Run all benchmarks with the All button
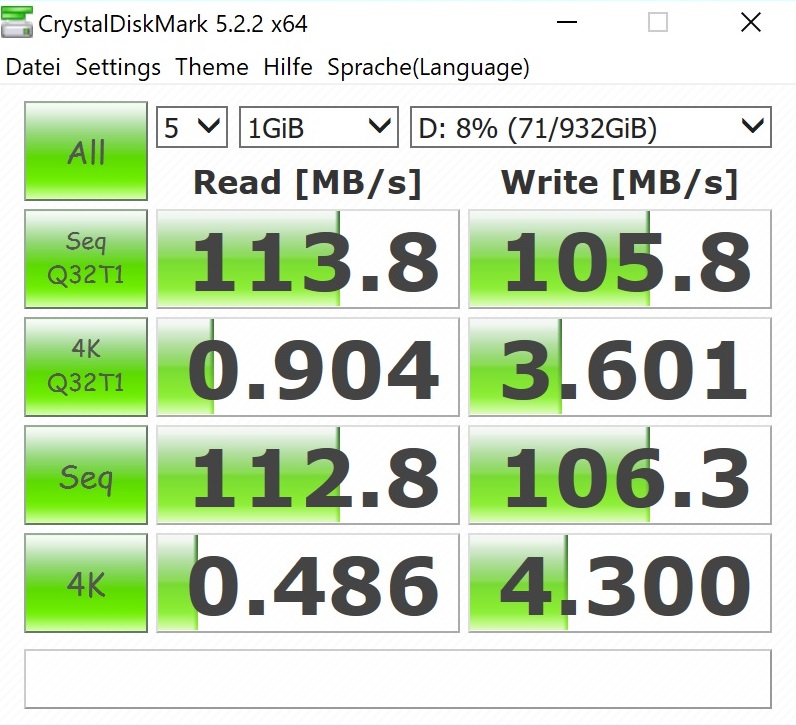This screenshot has width=796, height=725. tap(86, 153)
